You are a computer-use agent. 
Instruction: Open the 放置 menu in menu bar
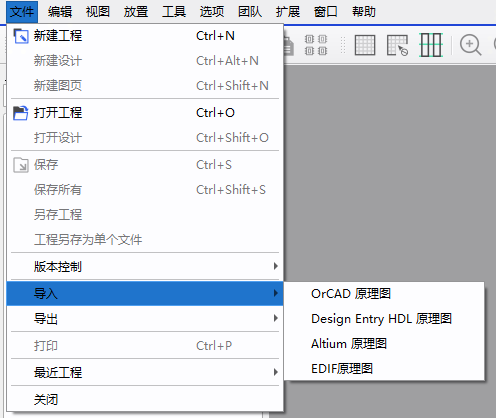click(136, 12)
